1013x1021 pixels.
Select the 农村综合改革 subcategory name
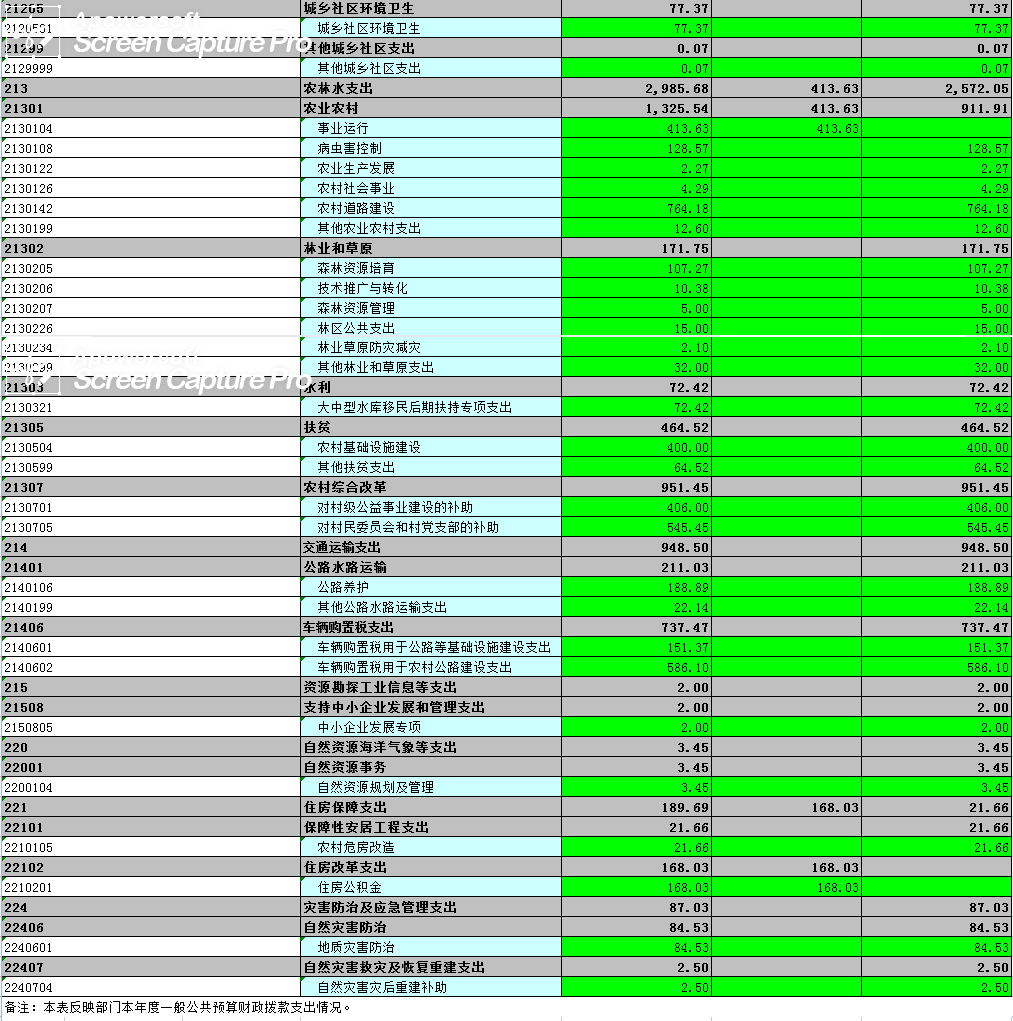(431, 487)
